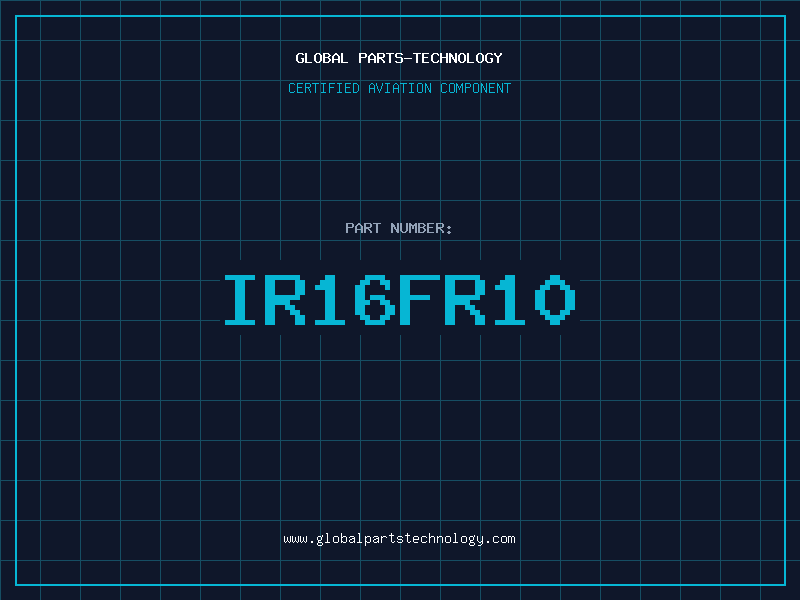
Task: Select the IR16FR10 part number text
Action: click(399, 300)
